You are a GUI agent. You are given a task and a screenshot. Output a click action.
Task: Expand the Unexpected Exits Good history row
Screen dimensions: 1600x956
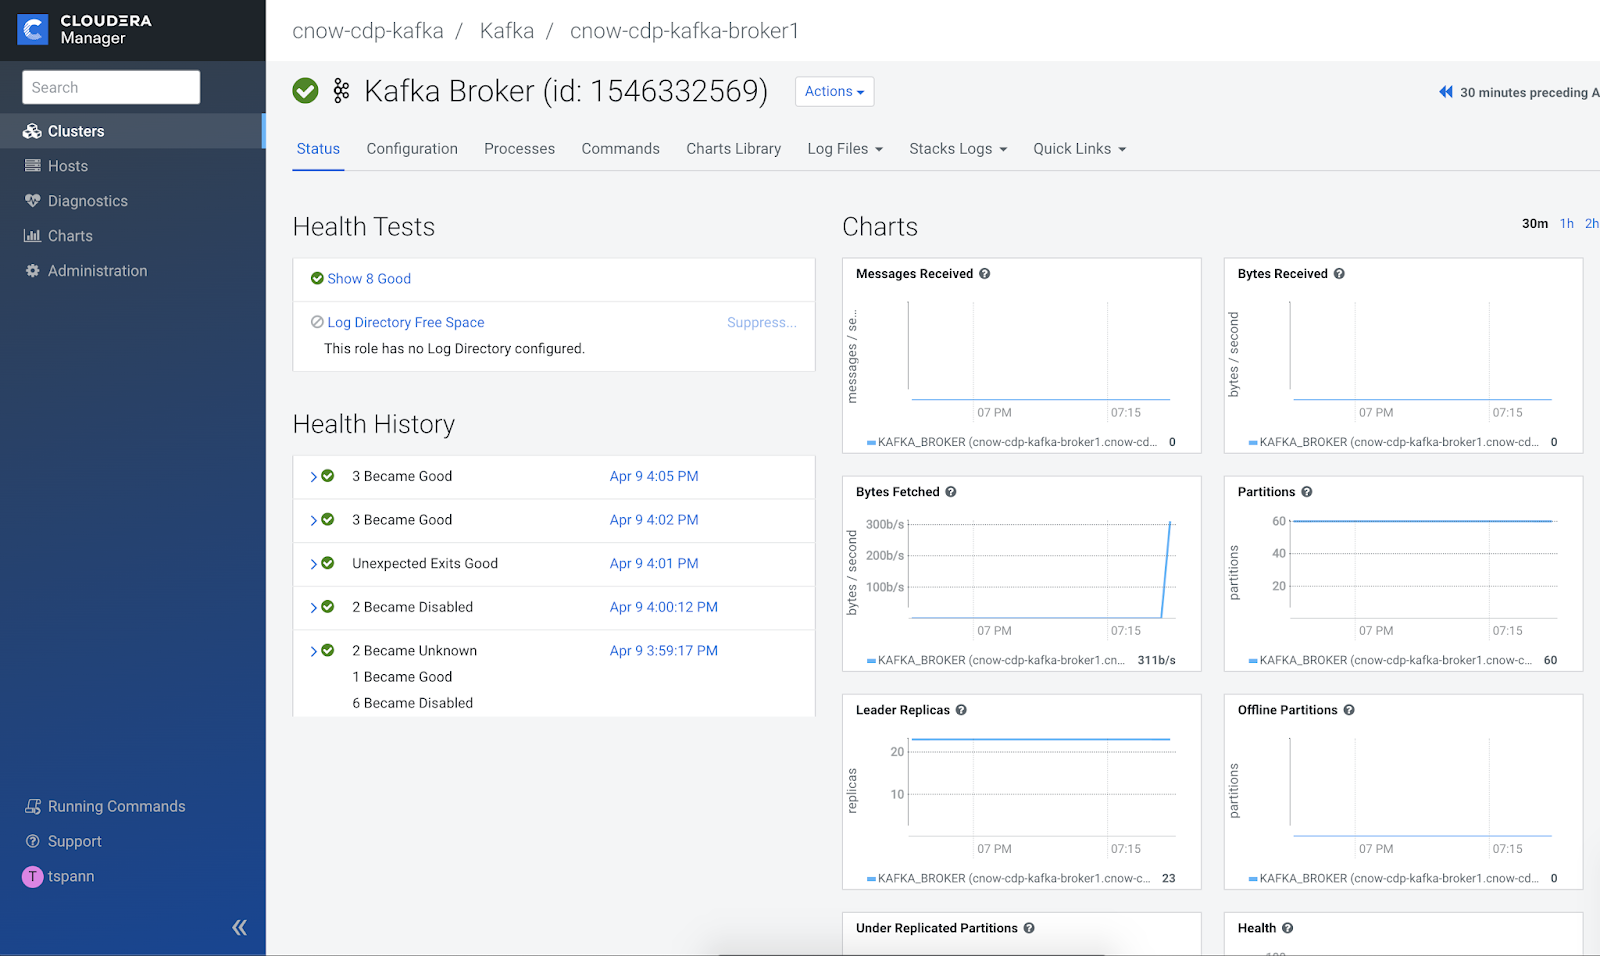tap(314, 564)
